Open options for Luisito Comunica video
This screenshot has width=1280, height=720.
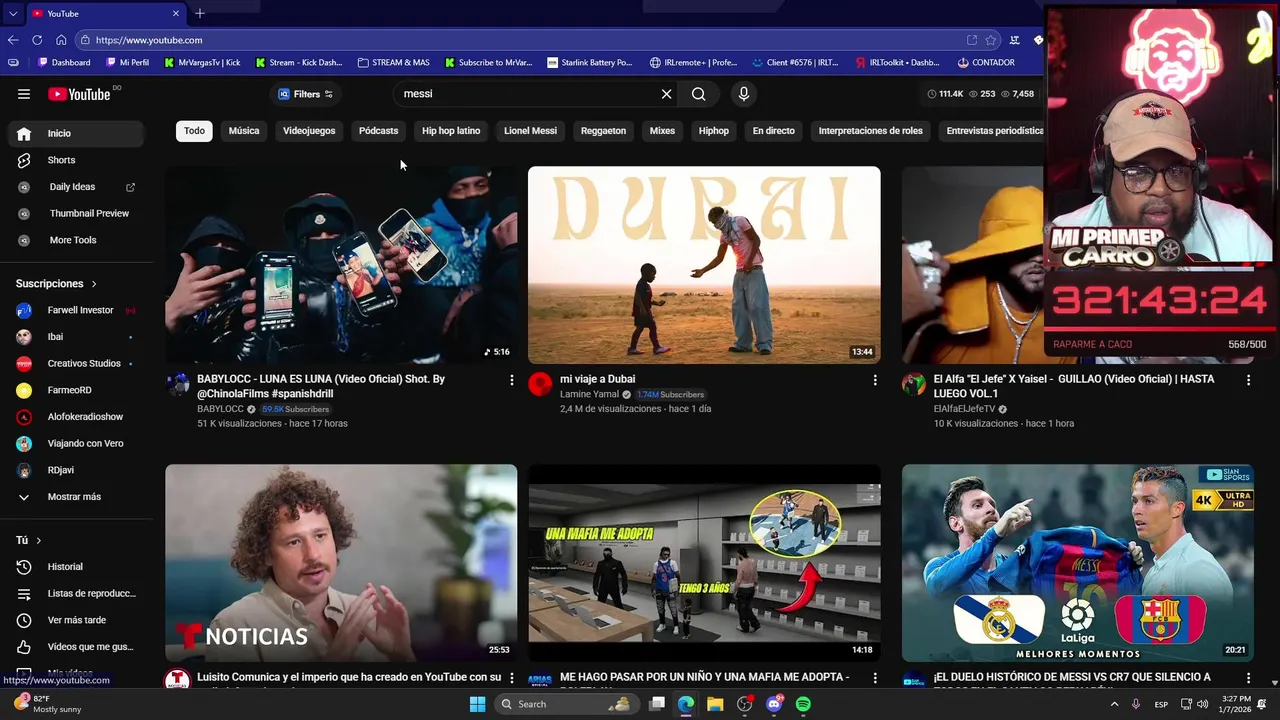tap(512, 678)
